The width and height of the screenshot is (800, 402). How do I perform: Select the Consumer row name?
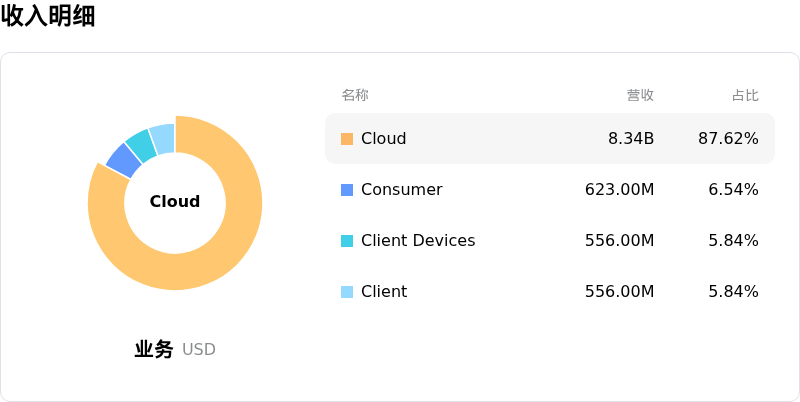pos(401,190)
